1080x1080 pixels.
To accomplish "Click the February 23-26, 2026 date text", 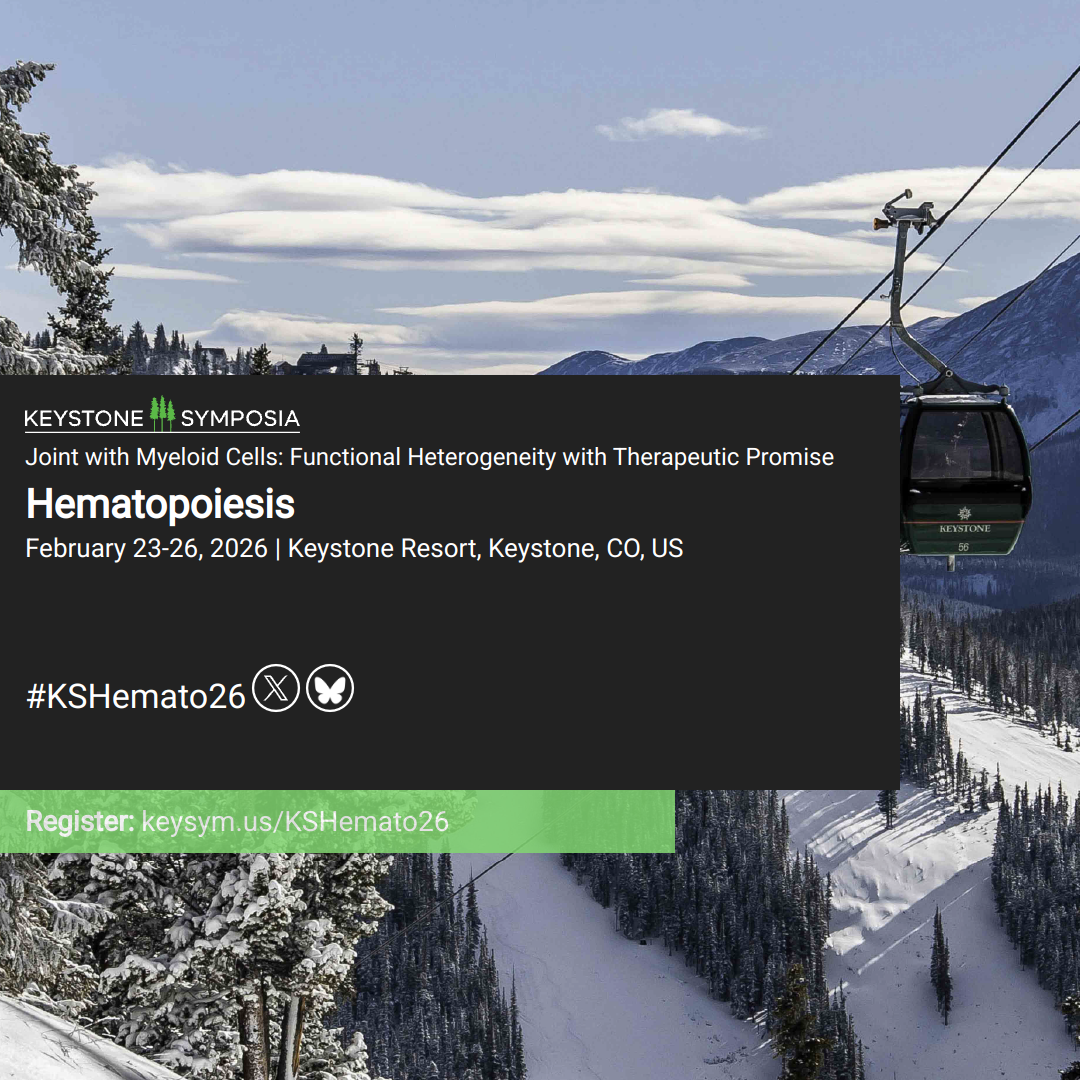I will click(147, 548).
